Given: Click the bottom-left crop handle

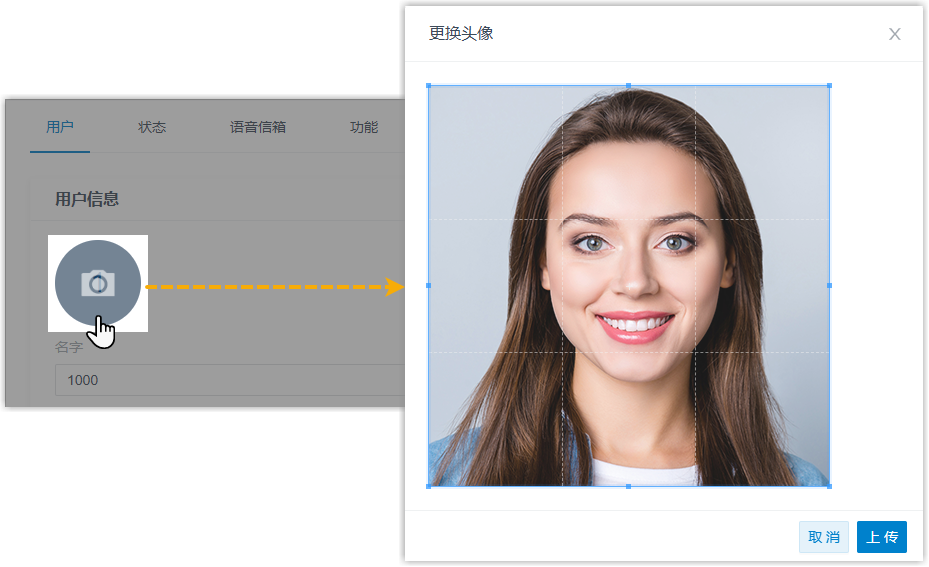Looking at the screenshot, I should 429,486.
